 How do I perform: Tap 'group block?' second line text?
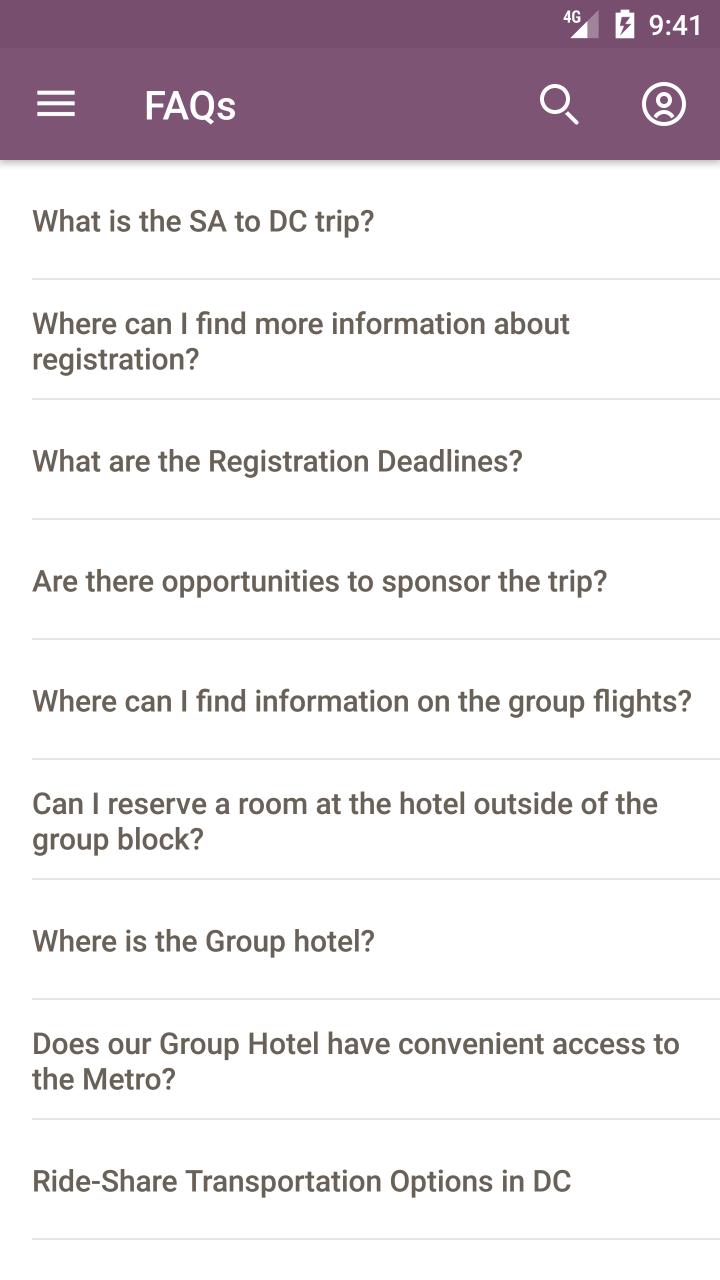118,840
